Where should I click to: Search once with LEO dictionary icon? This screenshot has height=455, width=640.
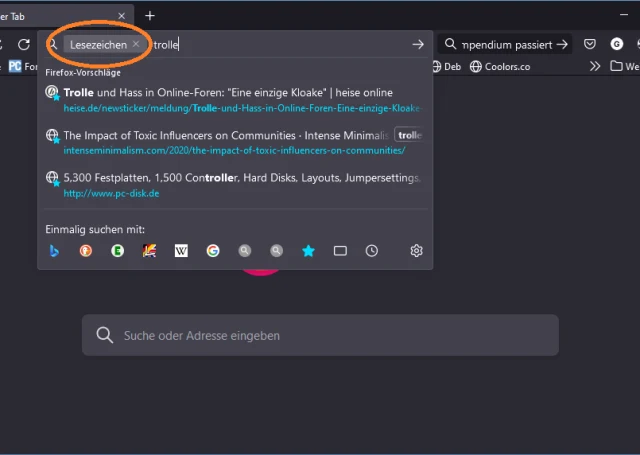click(x=149, y=251)
